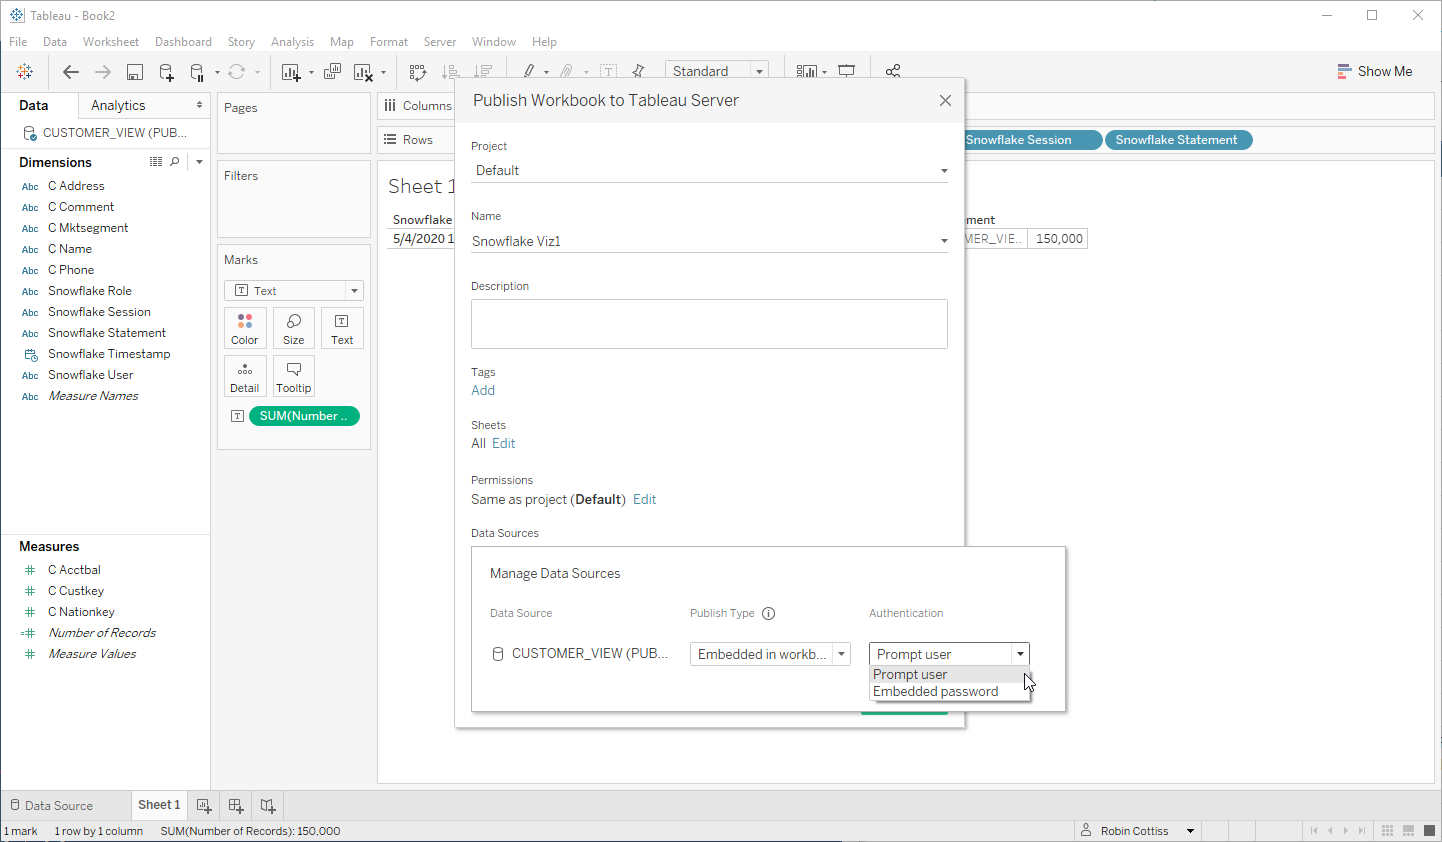The width and height of the screenshot is (1442, 842).
Task: Select the Snowflake Role dimension
Action: [x=90, y=291]
